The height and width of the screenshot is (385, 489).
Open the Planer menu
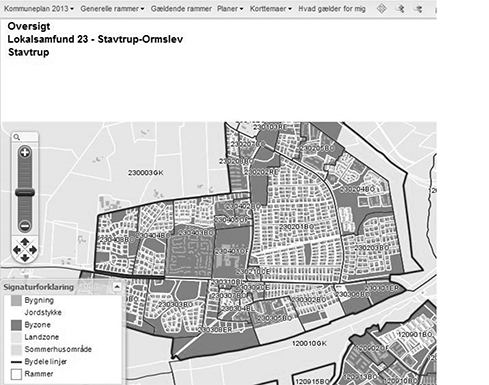click(x=230, y=9)
